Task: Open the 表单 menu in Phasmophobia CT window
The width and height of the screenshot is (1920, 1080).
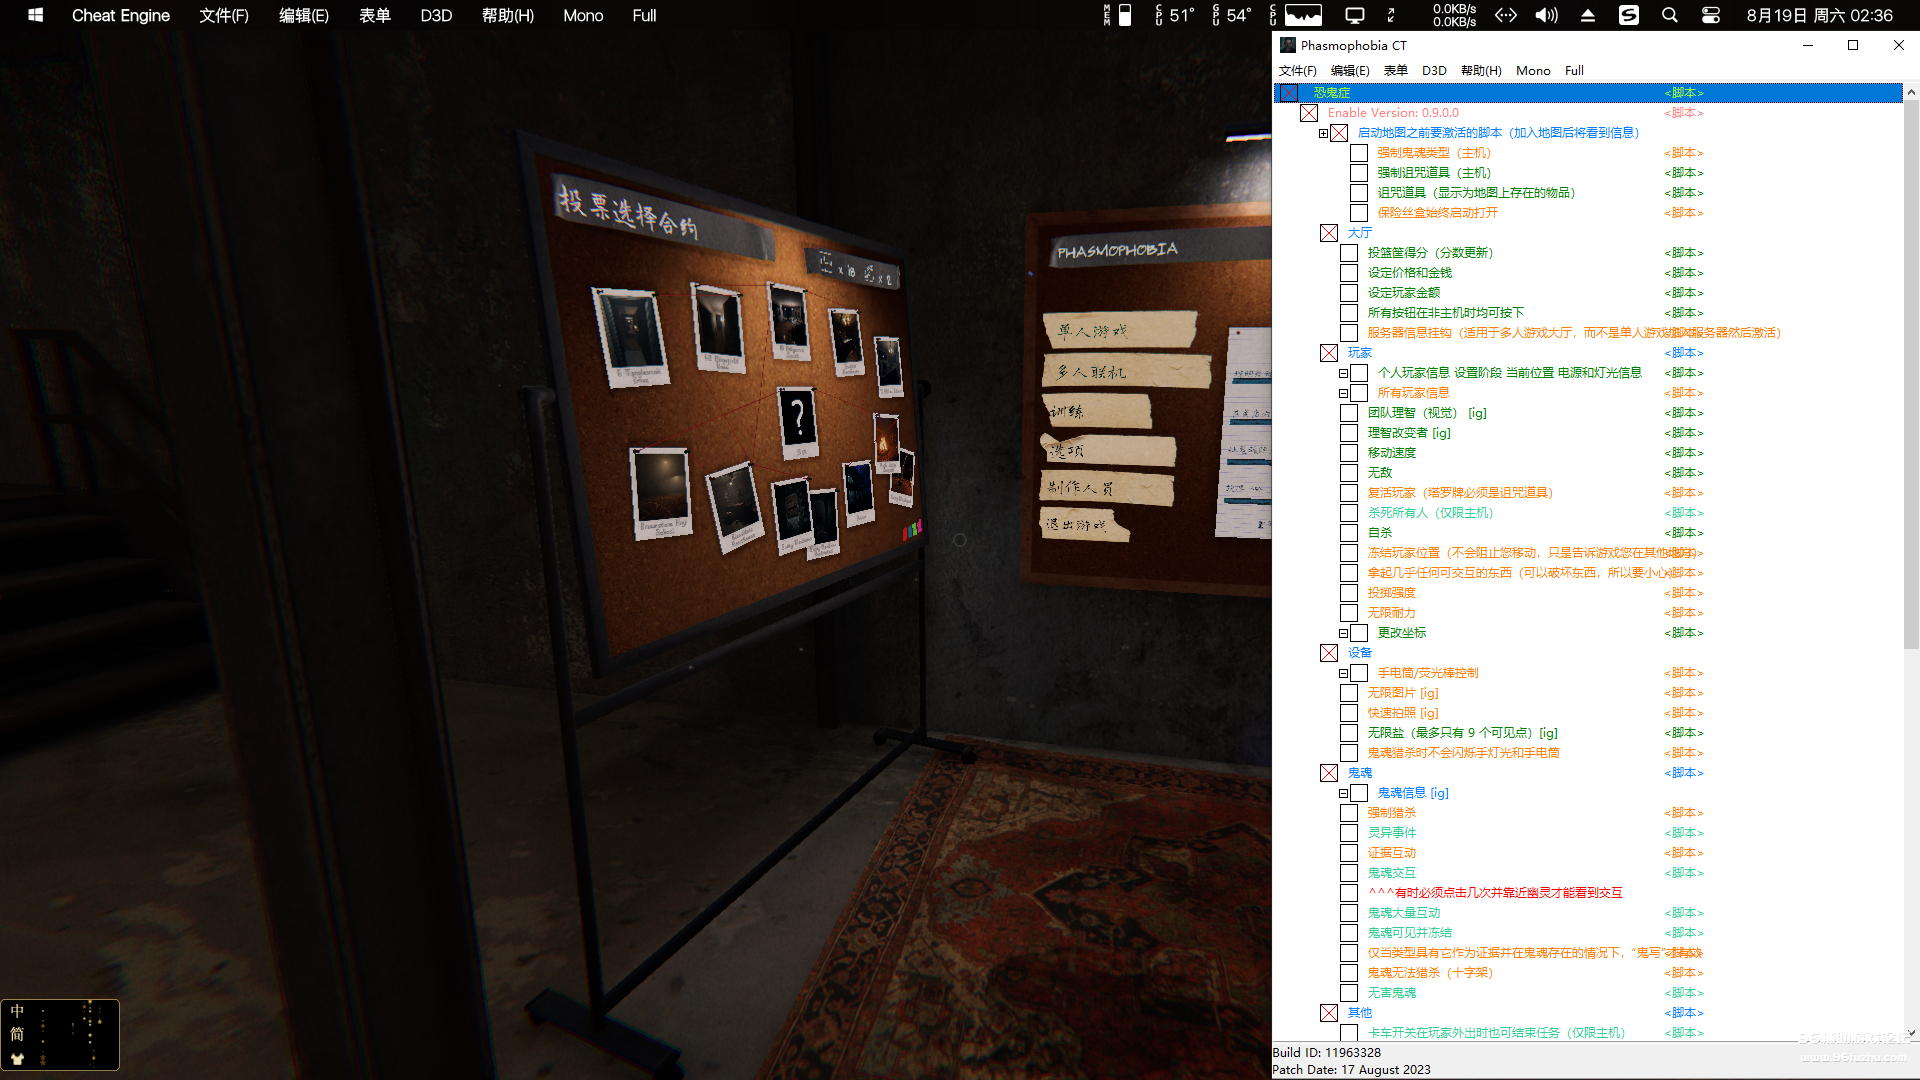Action: point(1395,70)
